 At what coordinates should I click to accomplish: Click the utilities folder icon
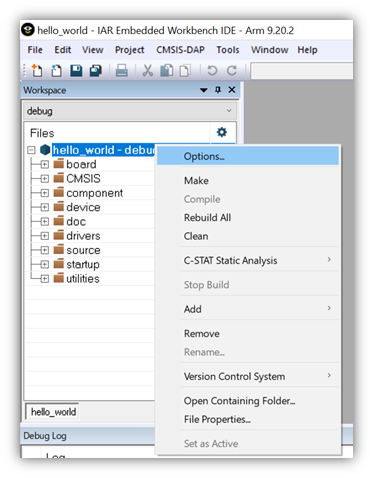(59, 278)
